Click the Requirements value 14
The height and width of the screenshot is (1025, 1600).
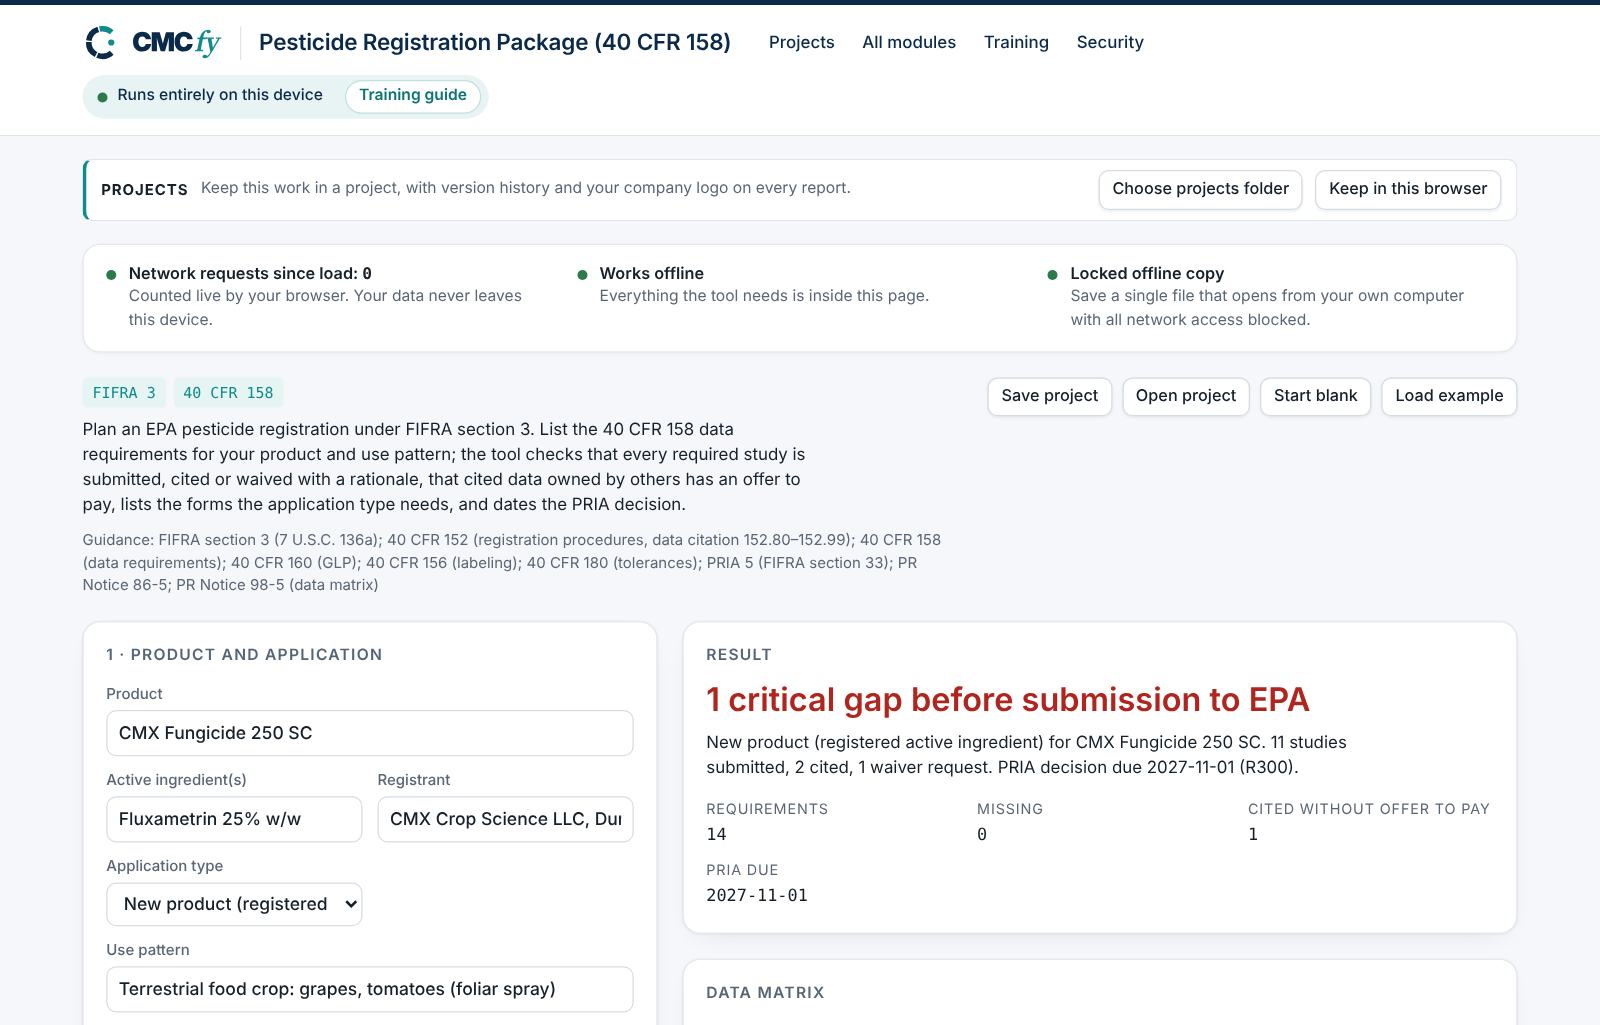(716, 834)
